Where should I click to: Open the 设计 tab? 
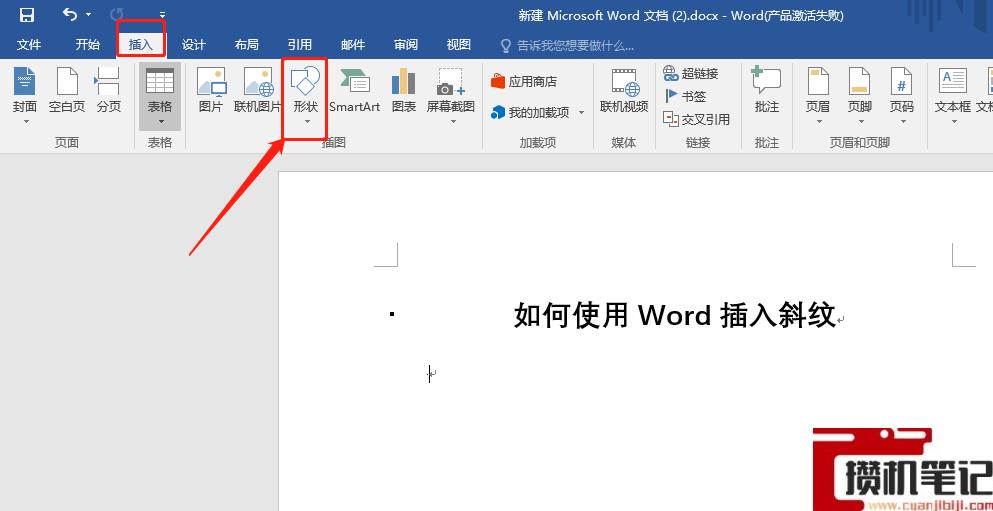click(x=194, y=44)
